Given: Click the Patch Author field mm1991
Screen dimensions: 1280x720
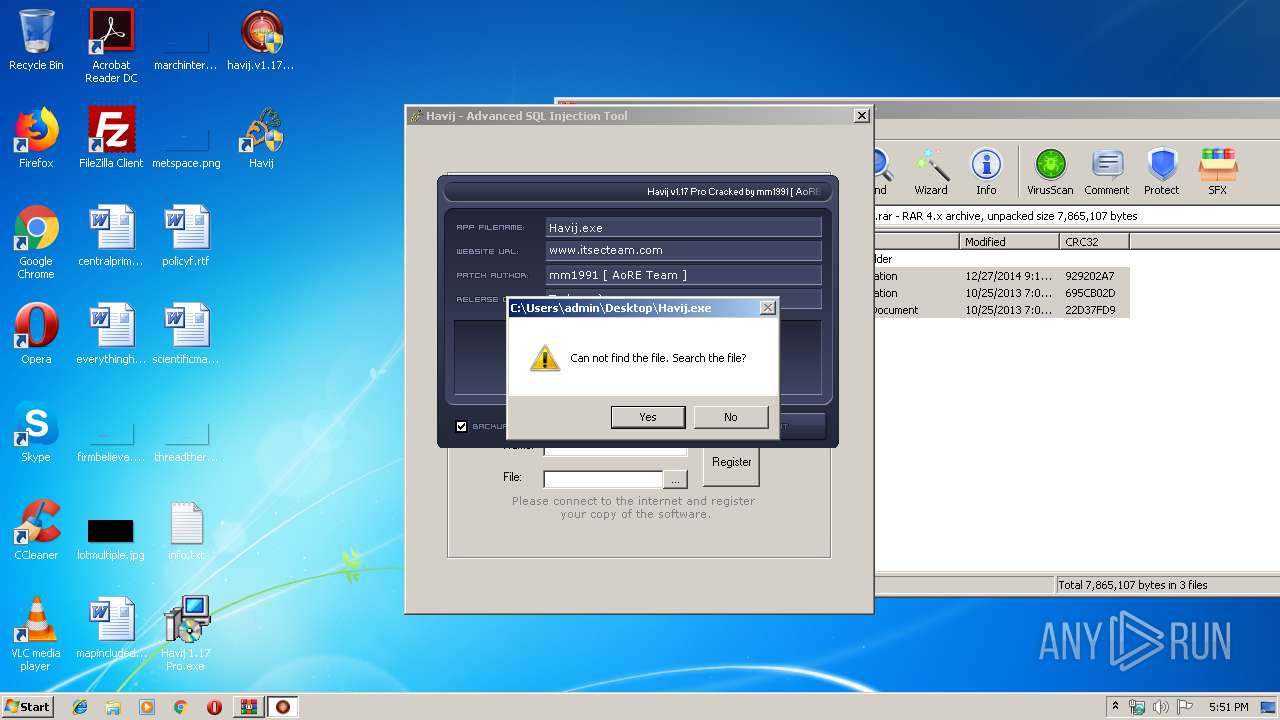Looking at the screenshot, I should click(684, 275).
